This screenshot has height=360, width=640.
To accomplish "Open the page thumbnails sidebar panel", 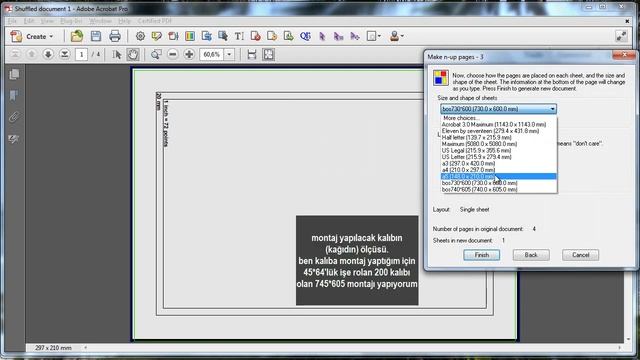I will pos(14,74).
